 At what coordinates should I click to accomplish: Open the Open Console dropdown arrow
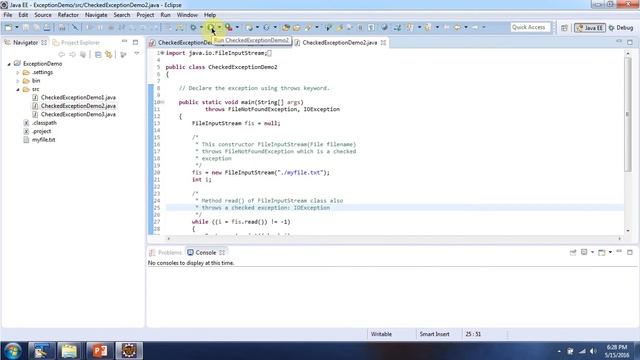point(610,252)
